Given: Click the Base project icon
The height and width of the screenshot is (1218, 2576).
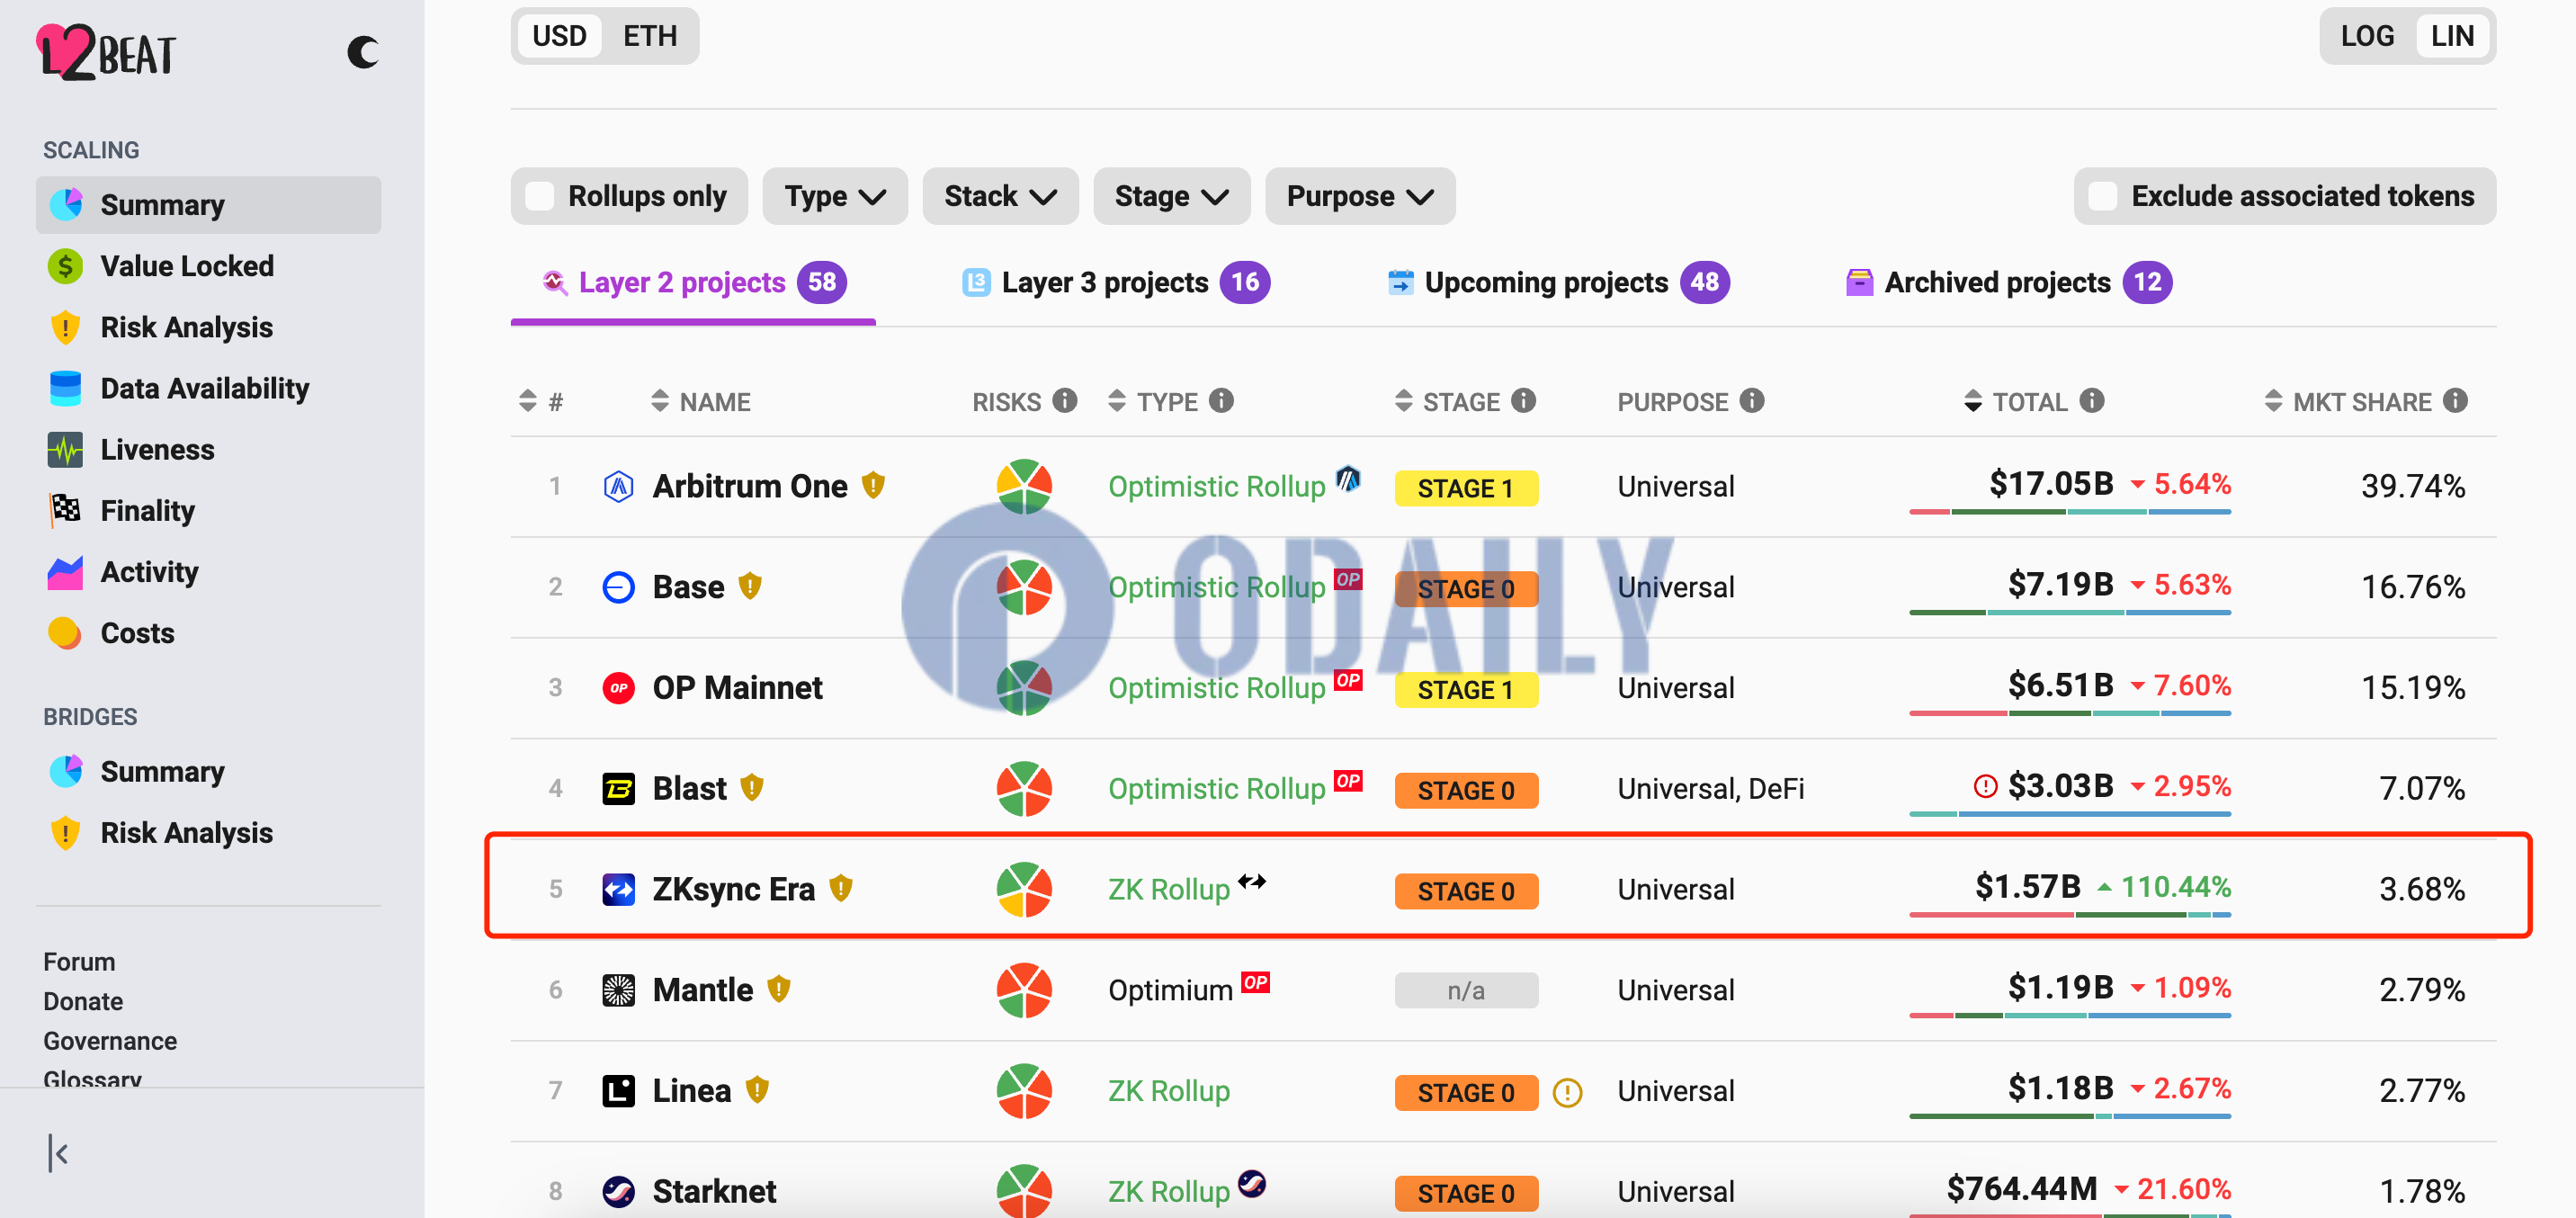Looking at the screenshot, I should [621, 587].
